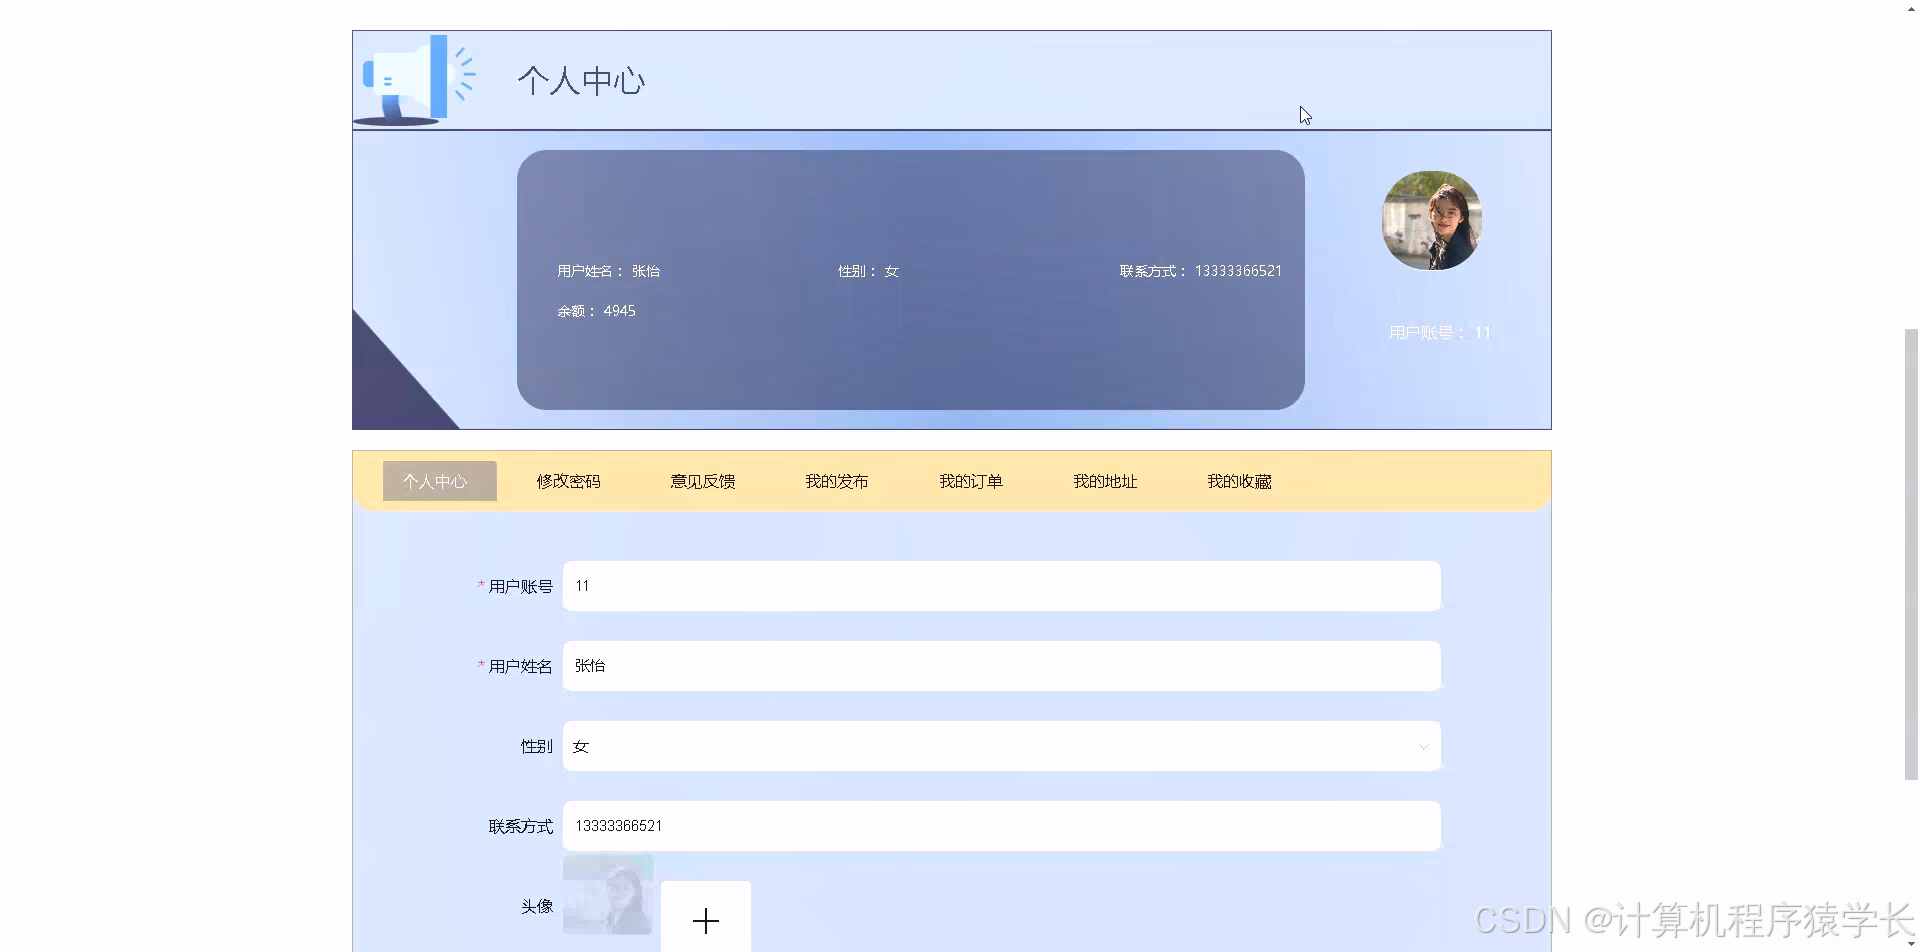The height and width of the screenshot is (952, 1920).
Task: Click the page vertical scrollbar thumb
Action: point(1911,554)
